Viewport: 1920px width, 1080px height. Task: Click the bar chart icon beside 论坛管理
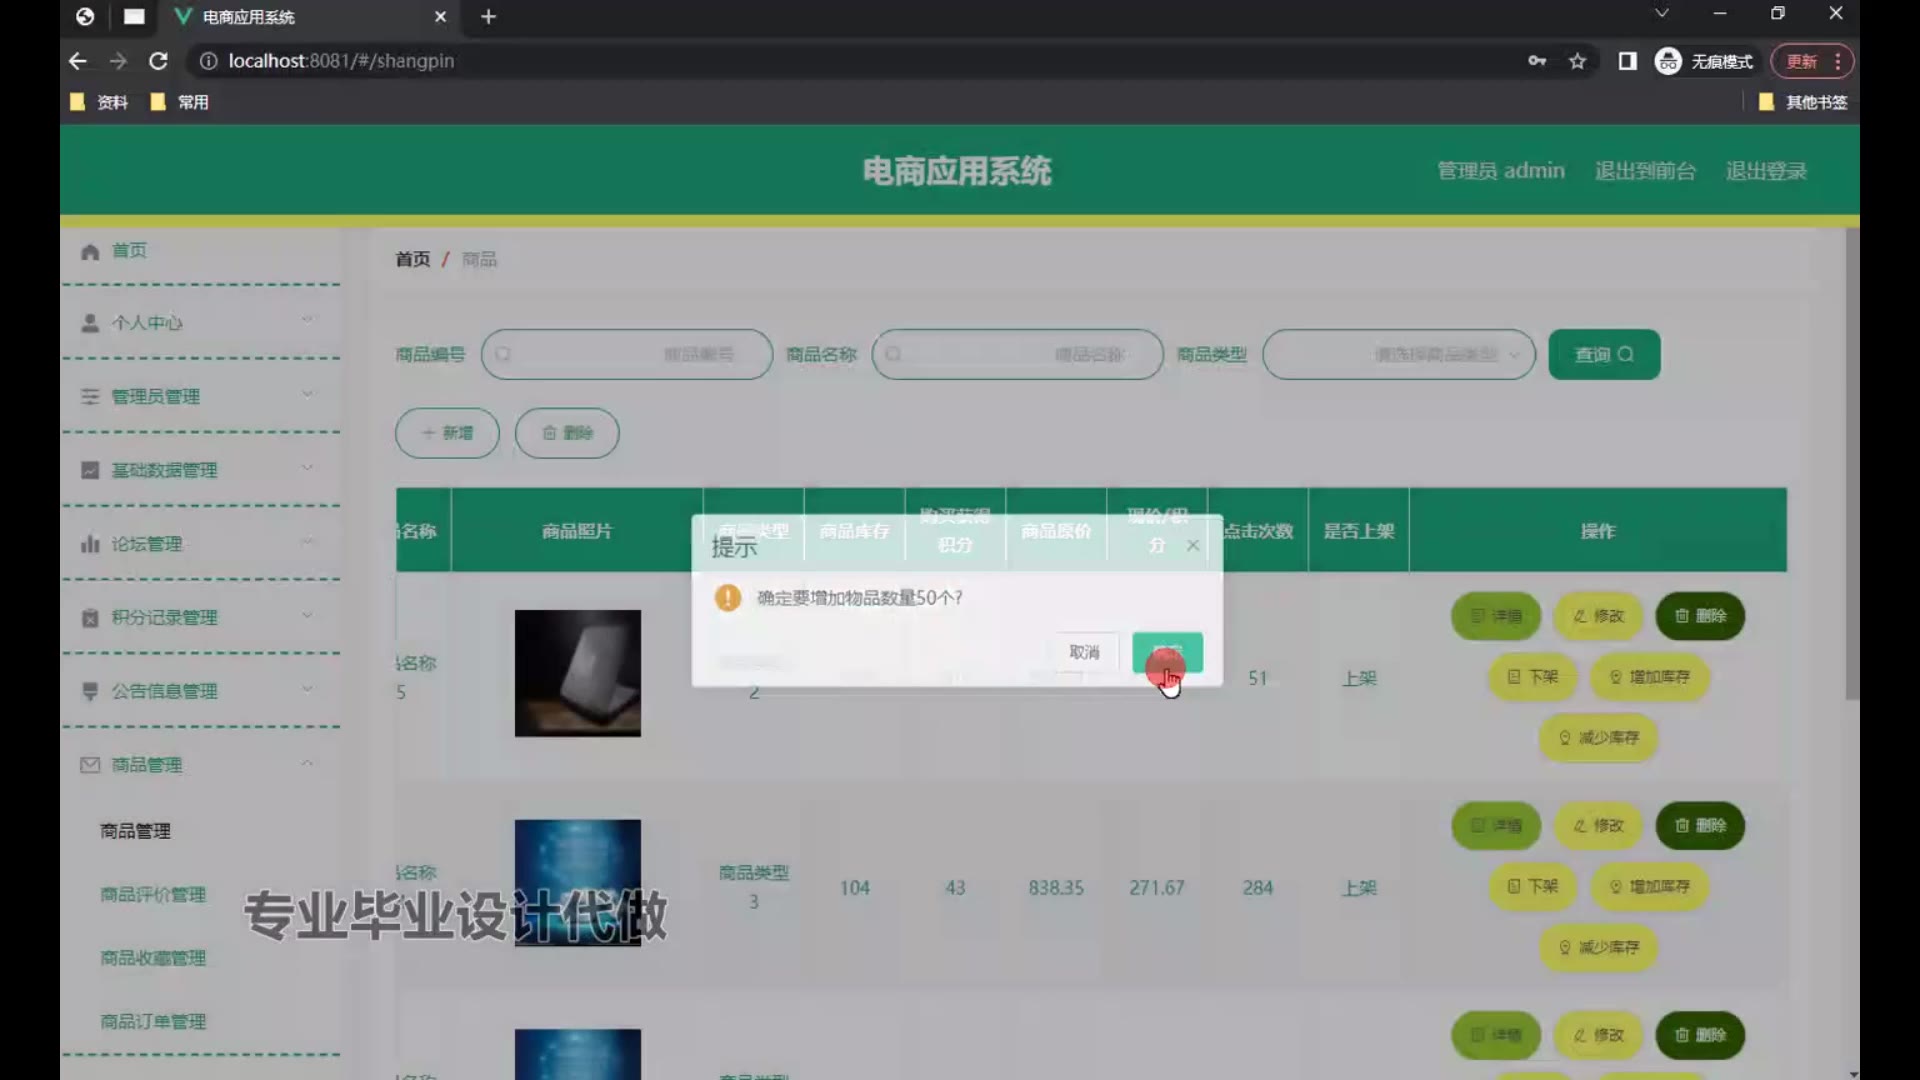click(90, 544)
